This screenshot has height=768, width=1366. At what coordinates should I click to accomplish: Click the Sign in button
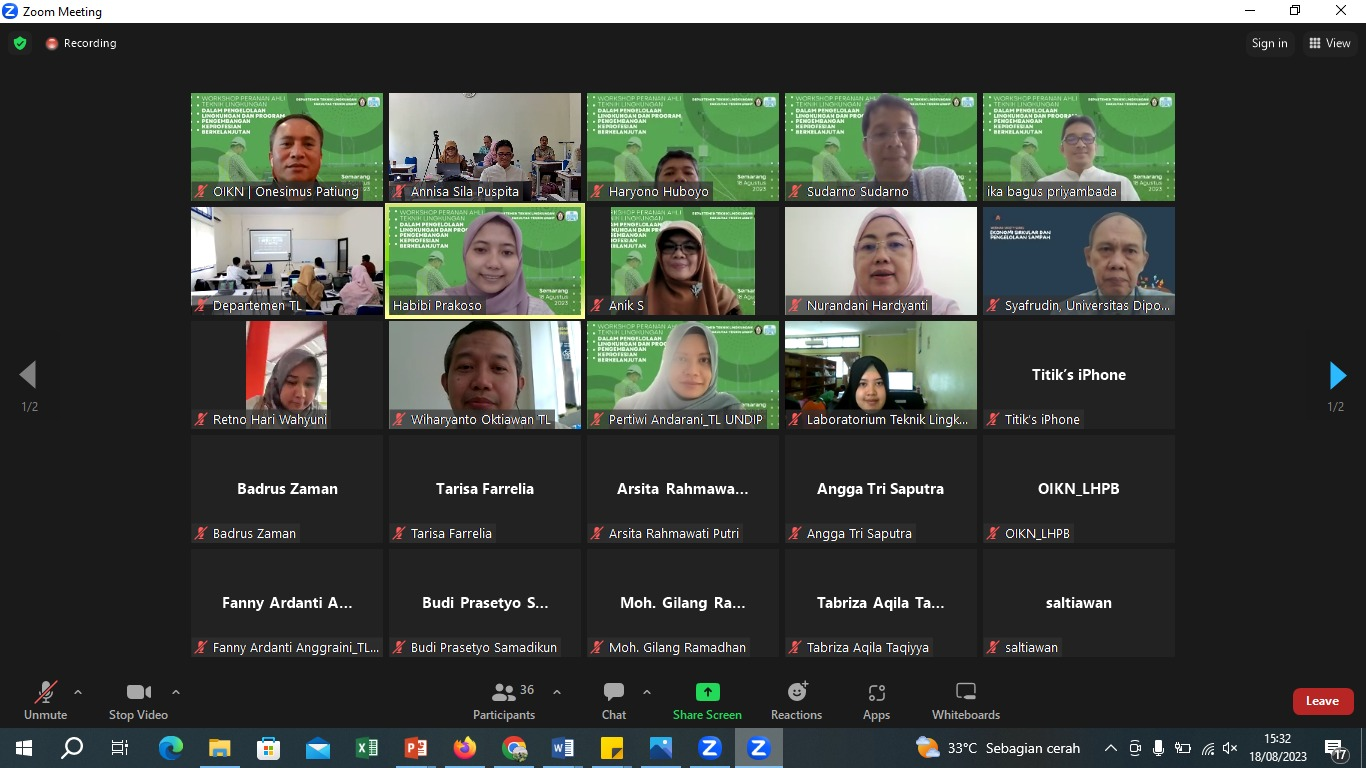click(x=1269, y=43)
